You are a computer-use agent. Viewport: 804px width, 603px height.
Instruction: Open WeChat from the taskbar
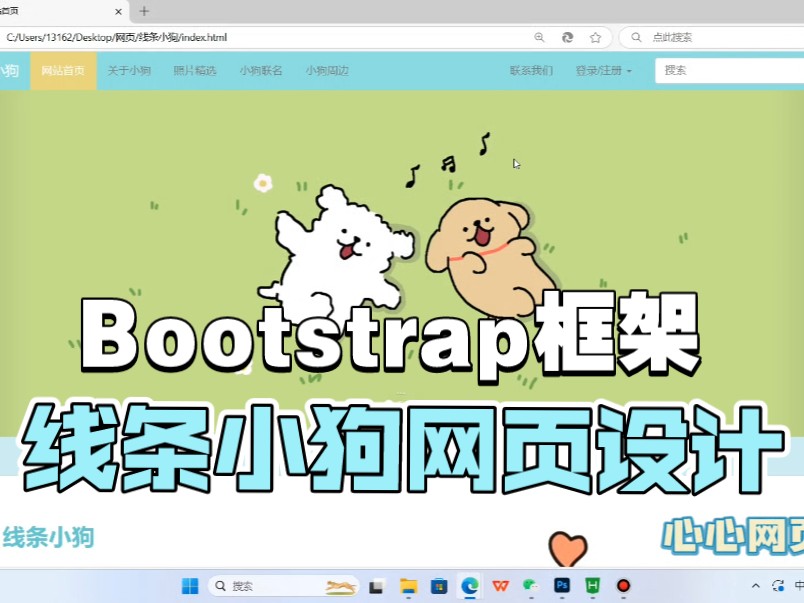(x=530, y=586)
